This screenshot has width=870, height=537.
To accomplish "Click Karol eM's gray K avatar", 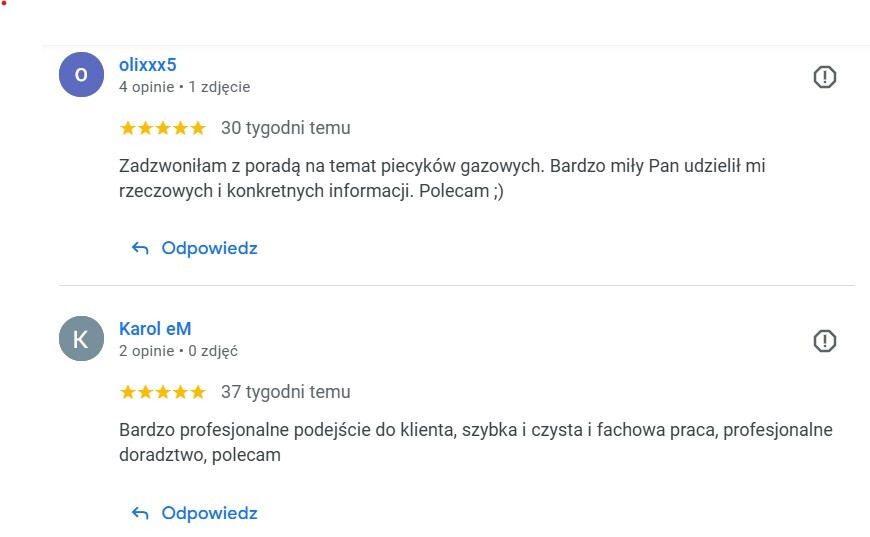I will 81,339.
